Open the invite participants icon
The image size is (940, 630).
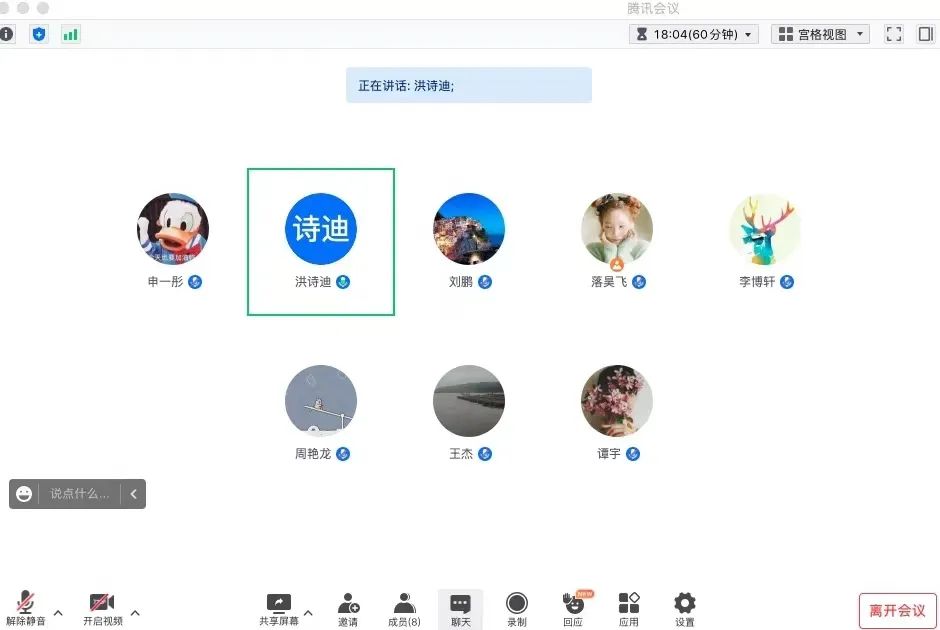[348, 609]
